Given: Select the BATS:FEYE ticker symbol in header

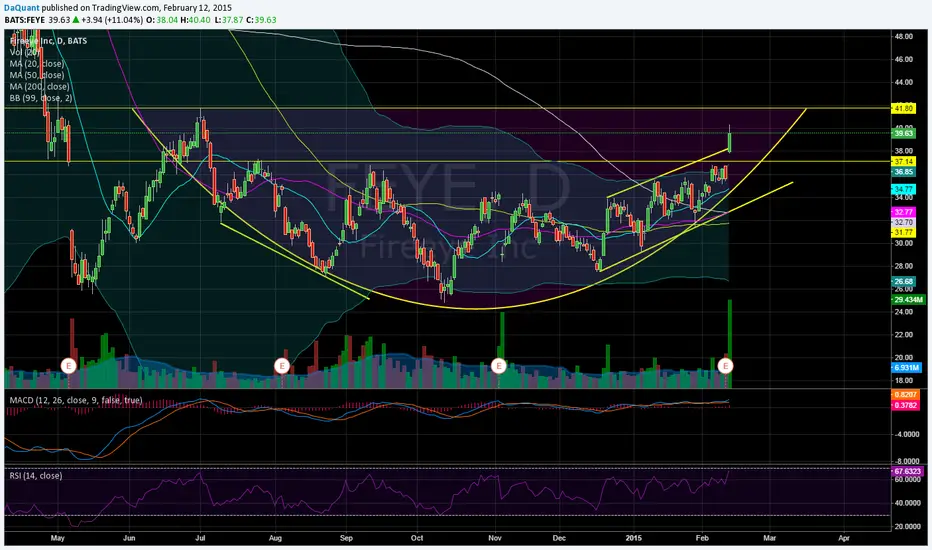Looking at the screenshot, I should 24,20.
